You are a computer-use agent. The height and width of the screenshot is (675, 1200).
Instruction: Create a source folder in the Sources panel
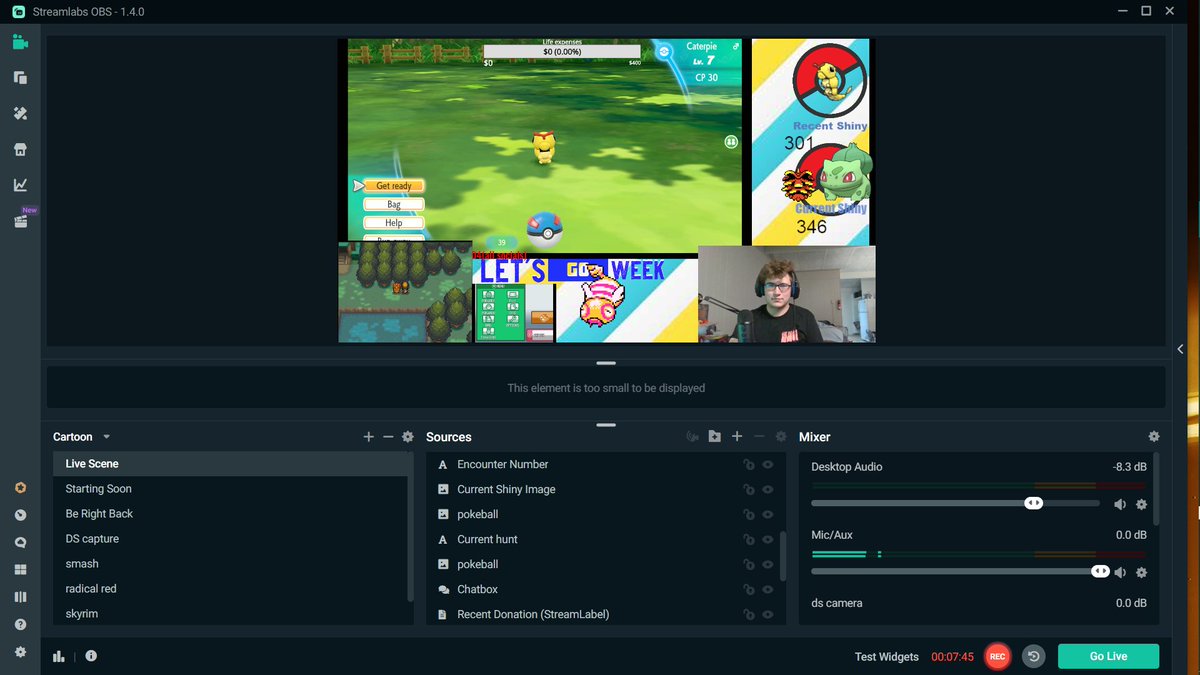(x=714, y=436)
